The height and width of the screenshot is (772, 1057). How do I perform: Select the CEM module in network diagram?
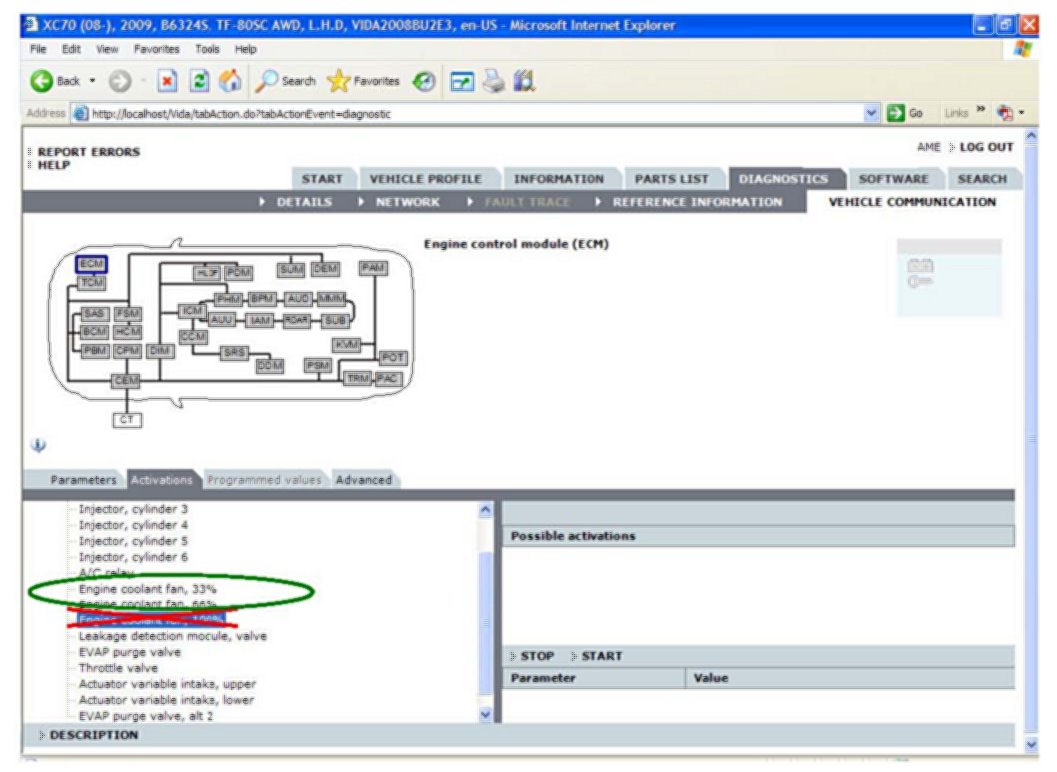pos(125,381)
